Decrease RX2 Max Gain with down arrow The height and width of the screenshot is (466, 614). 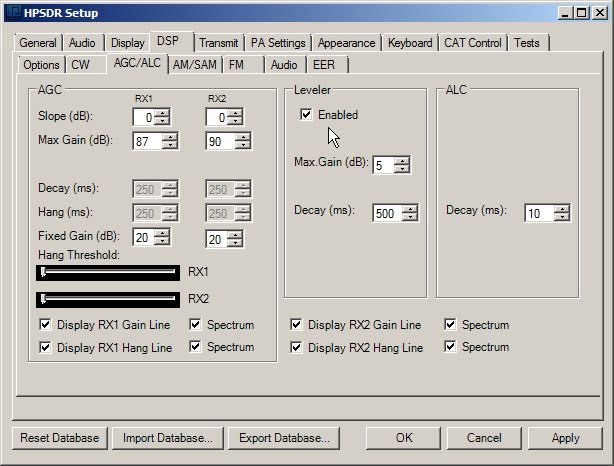(x=243, y=145)
